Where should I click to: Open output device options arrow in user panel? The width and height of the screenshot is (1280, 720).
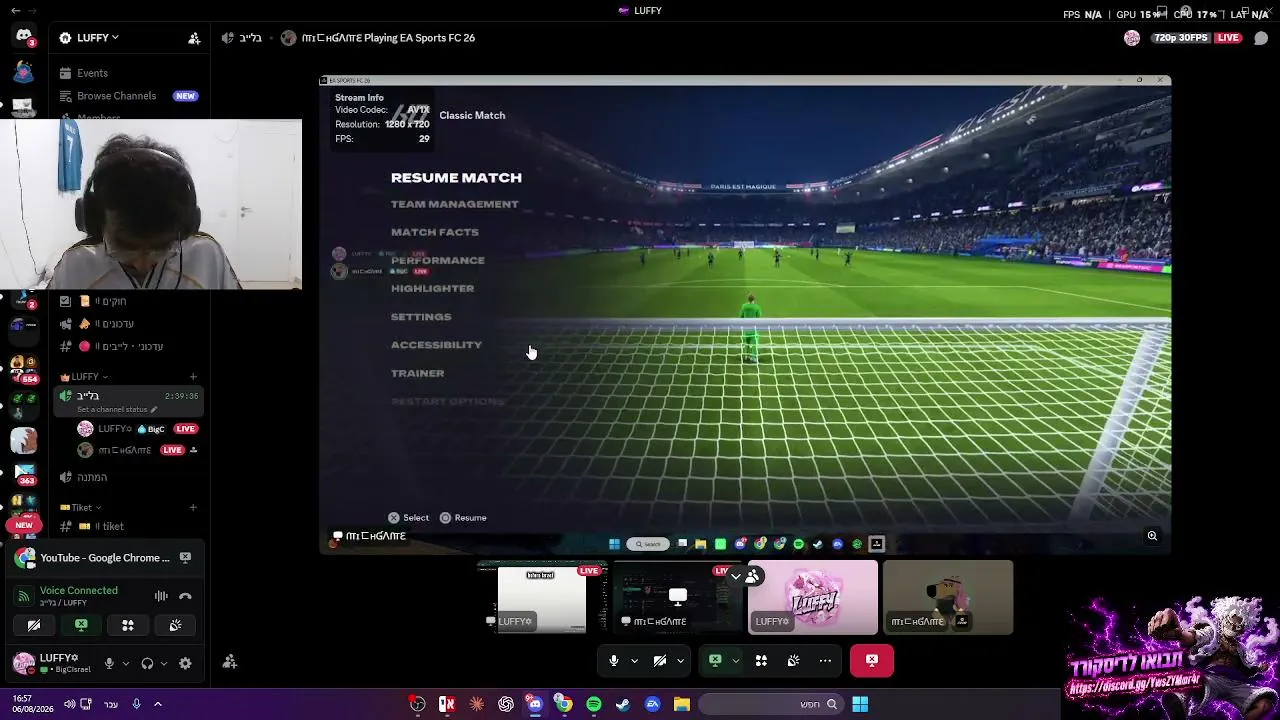click(x=162, y=663)
